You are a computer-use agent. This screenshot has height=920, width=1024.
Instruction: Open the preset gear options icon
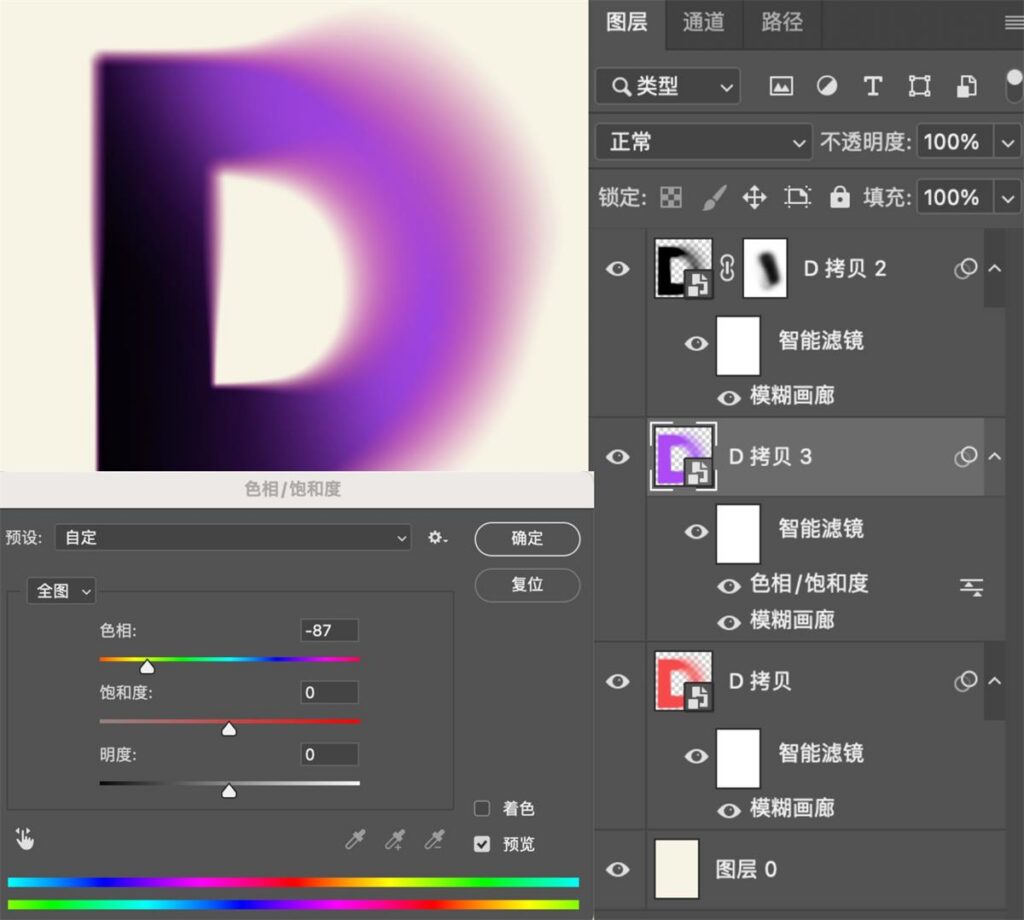click(x=437, y=538)
